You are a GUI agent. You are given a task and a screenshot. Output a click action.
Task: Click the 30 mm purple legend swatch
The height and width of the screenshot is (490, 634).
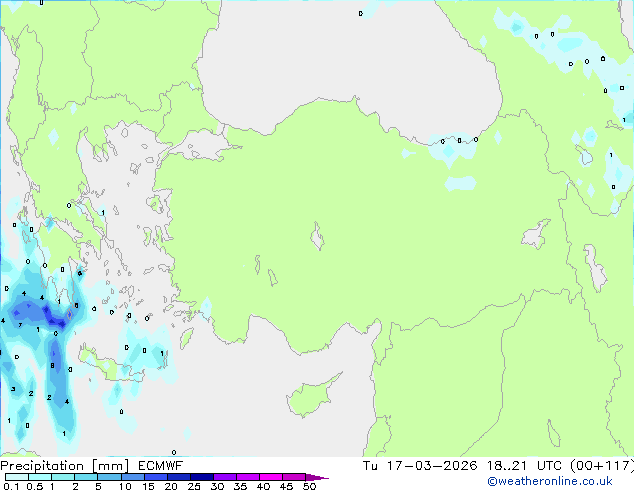pos(224,477)
